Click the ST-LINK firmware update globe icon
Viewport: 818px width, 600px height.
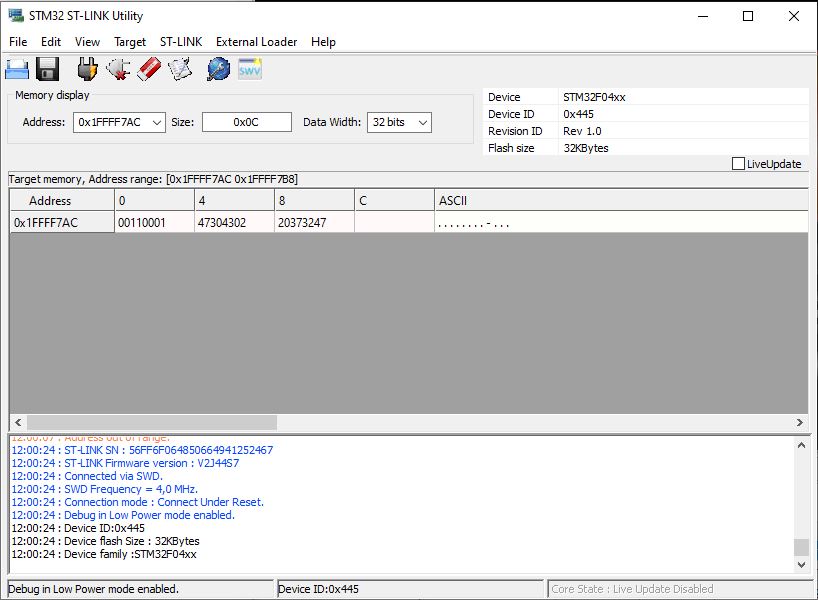(x=218, y=69)
